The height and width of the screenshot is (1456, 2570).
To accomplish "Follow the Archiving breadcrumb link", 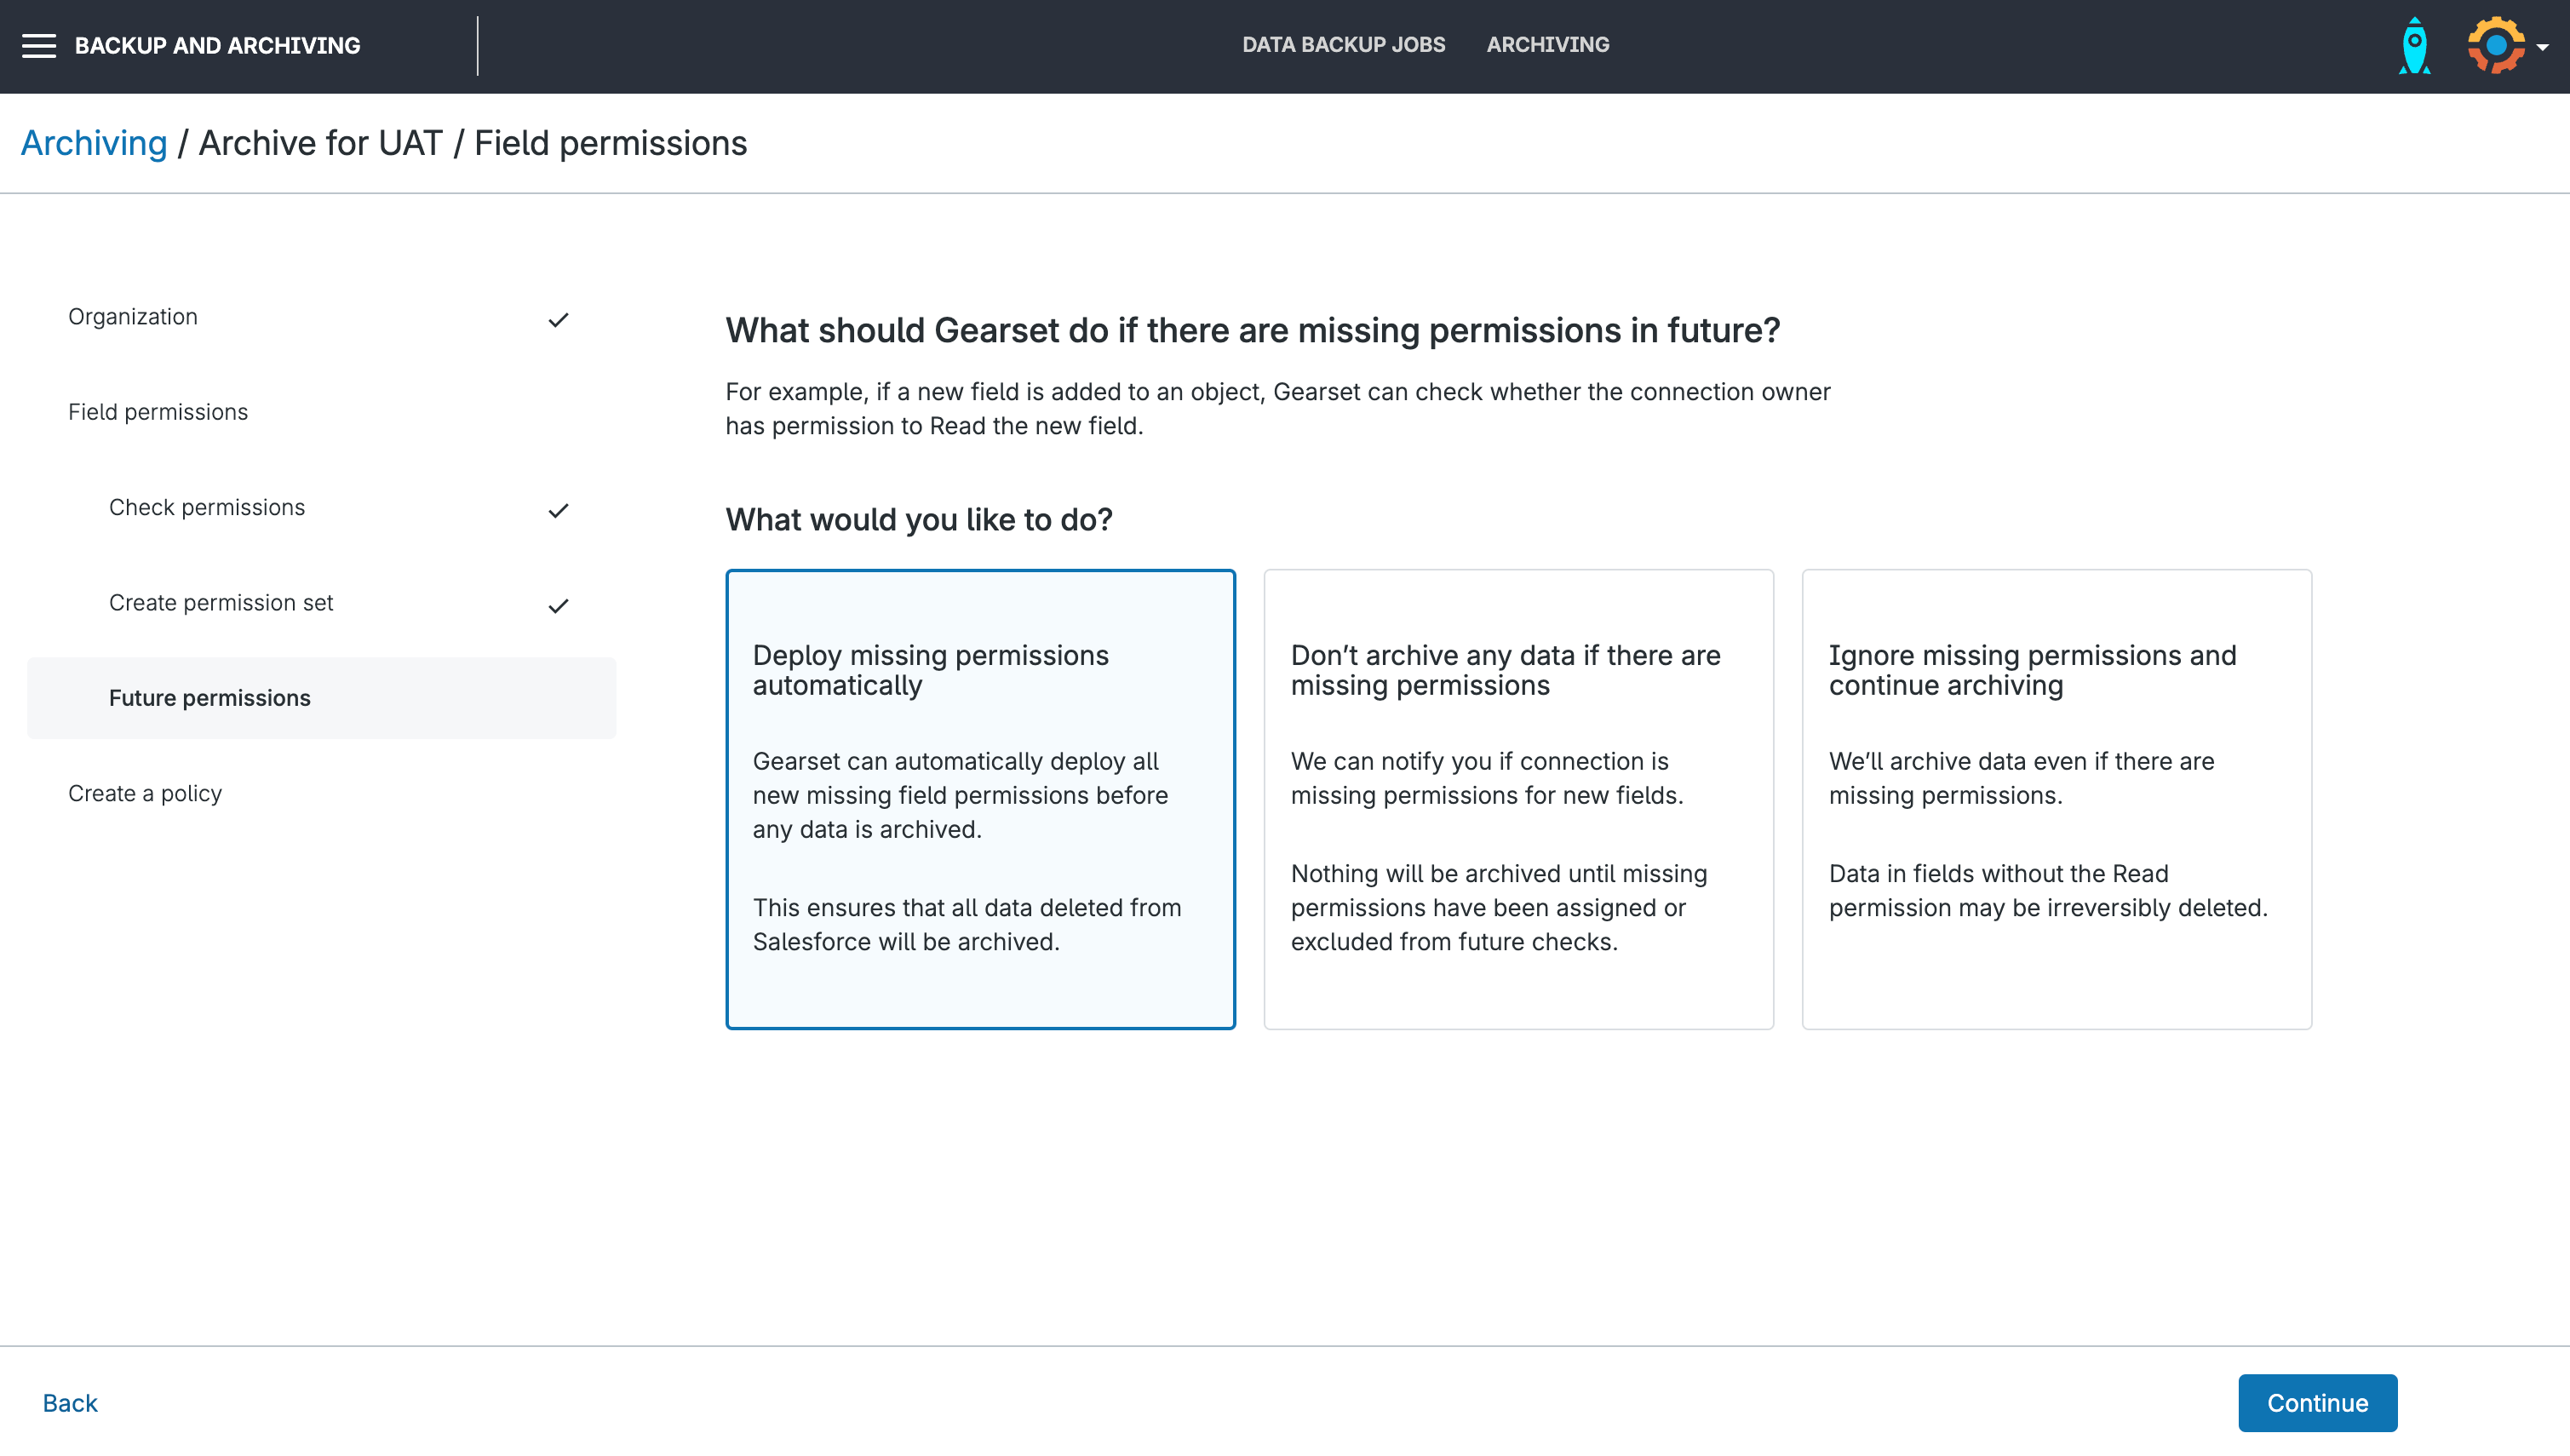I will click(94, 144).
